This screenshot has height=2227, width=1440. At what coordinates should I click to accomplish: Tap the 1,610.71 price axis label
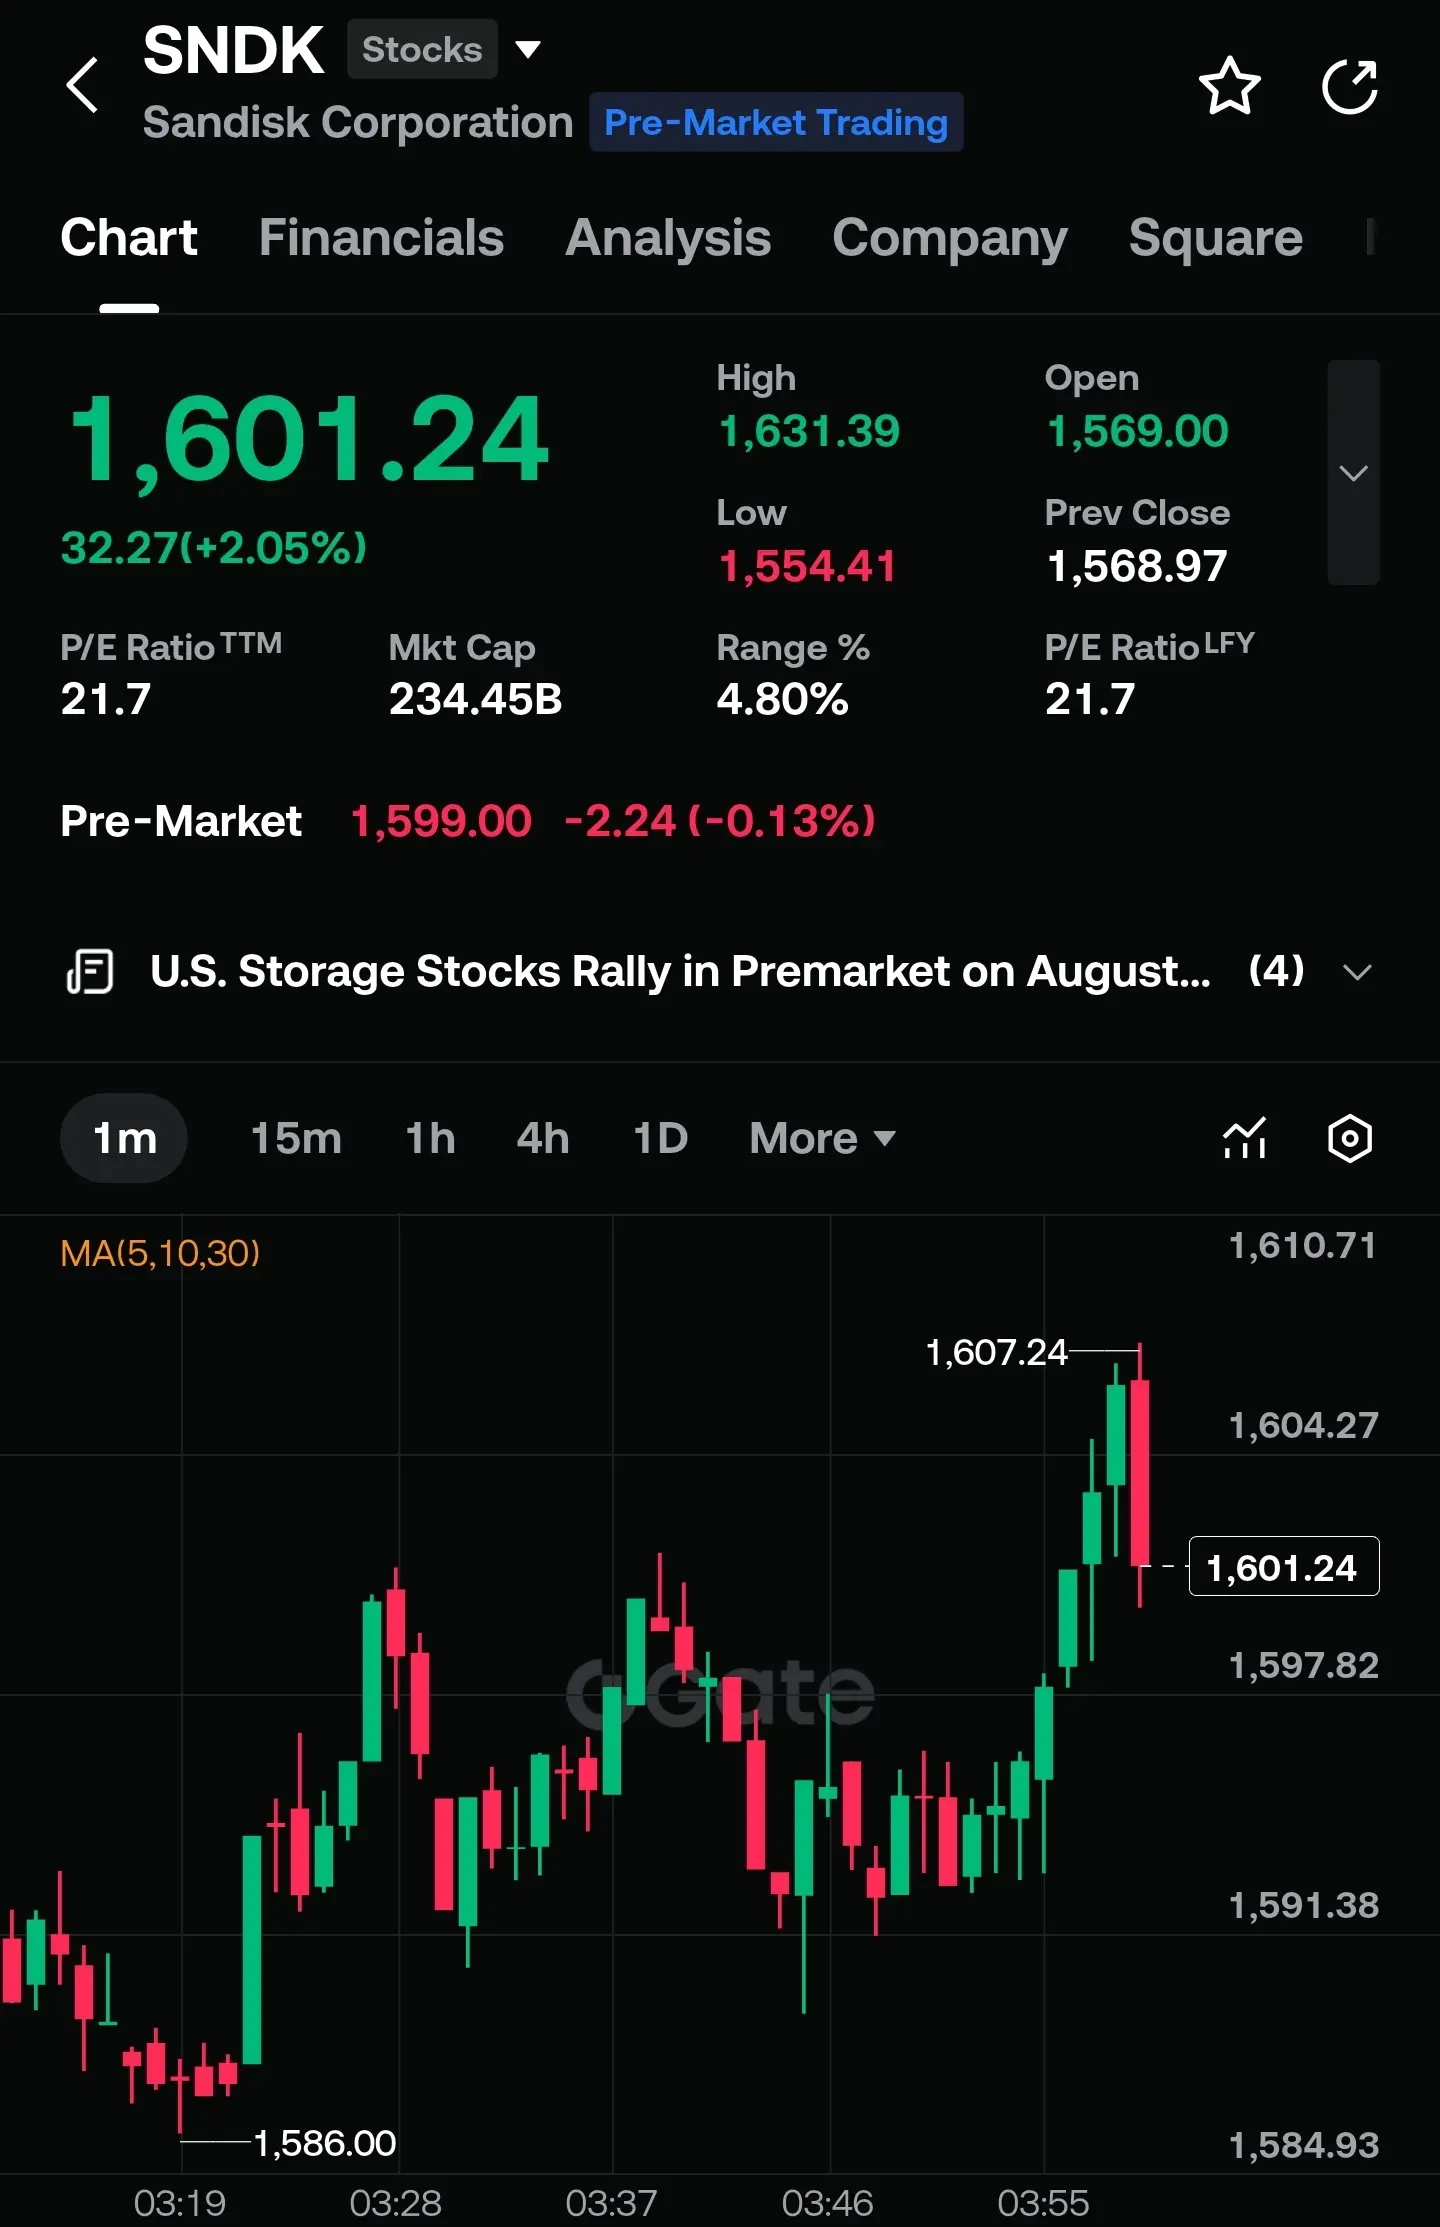pos(1303,1246)
